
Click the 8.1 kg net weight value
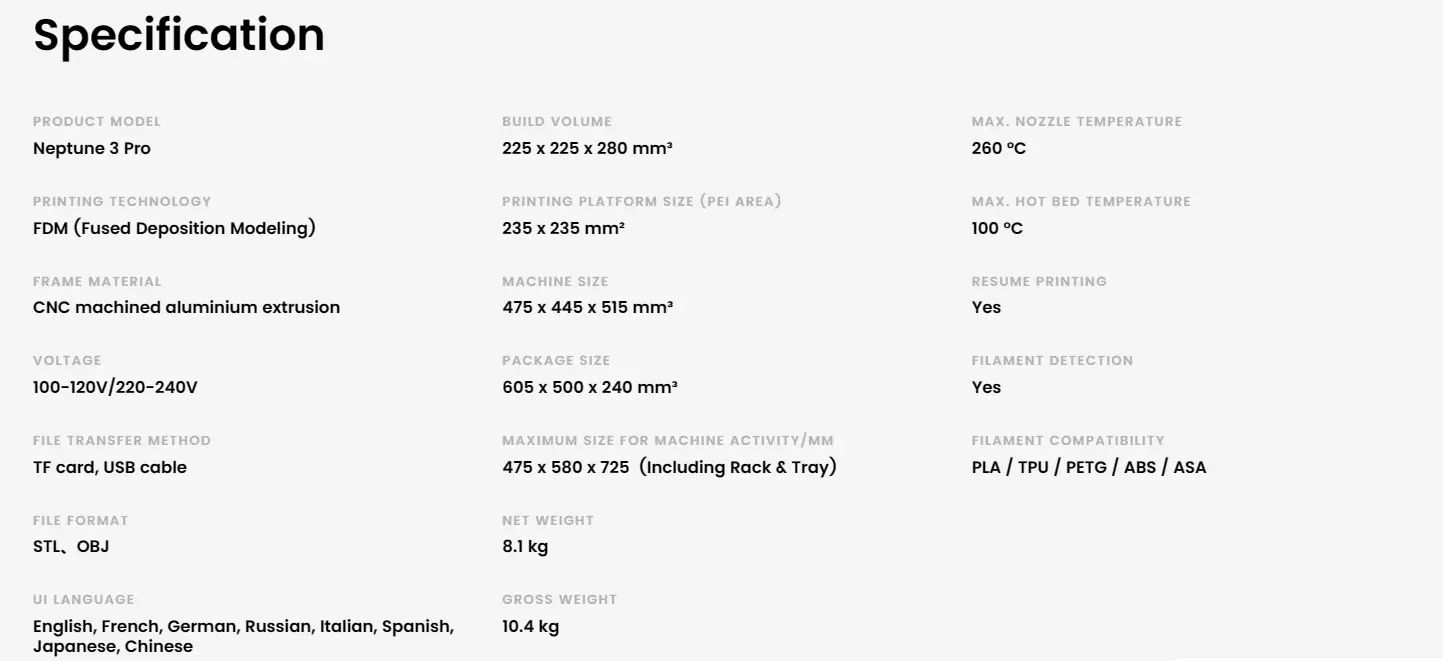(x=525, y=546)
